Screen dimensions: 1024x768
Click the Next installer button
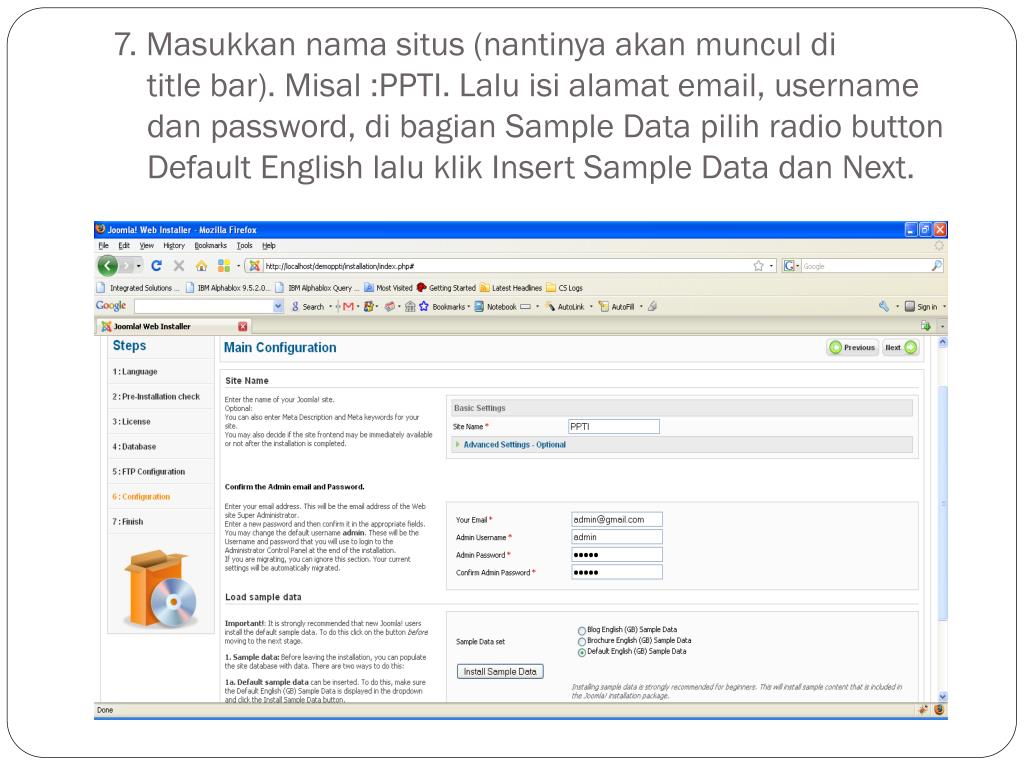[901, 347]
